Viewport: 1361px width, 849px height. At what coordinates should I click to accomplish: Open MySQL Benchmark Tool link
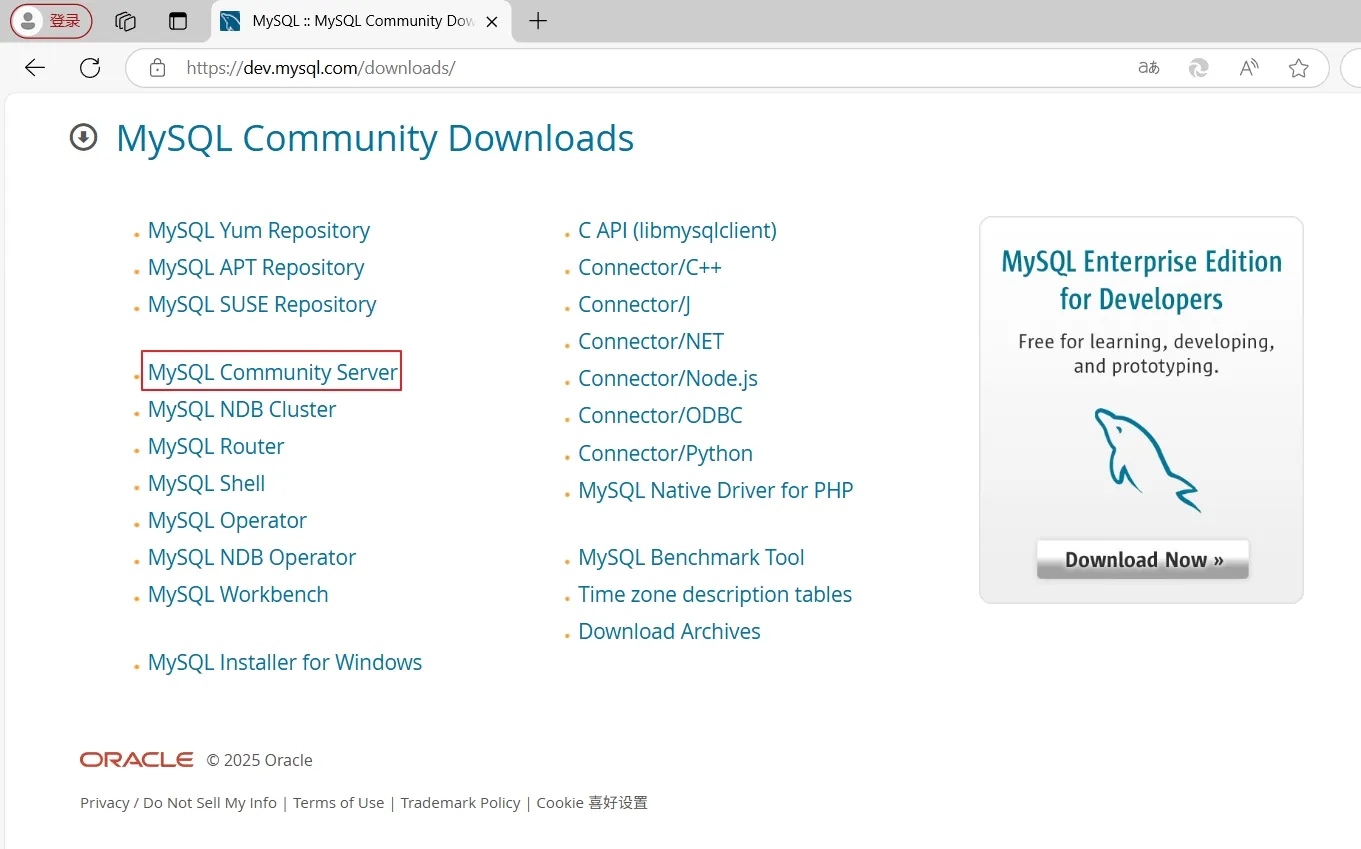[691, 557]
